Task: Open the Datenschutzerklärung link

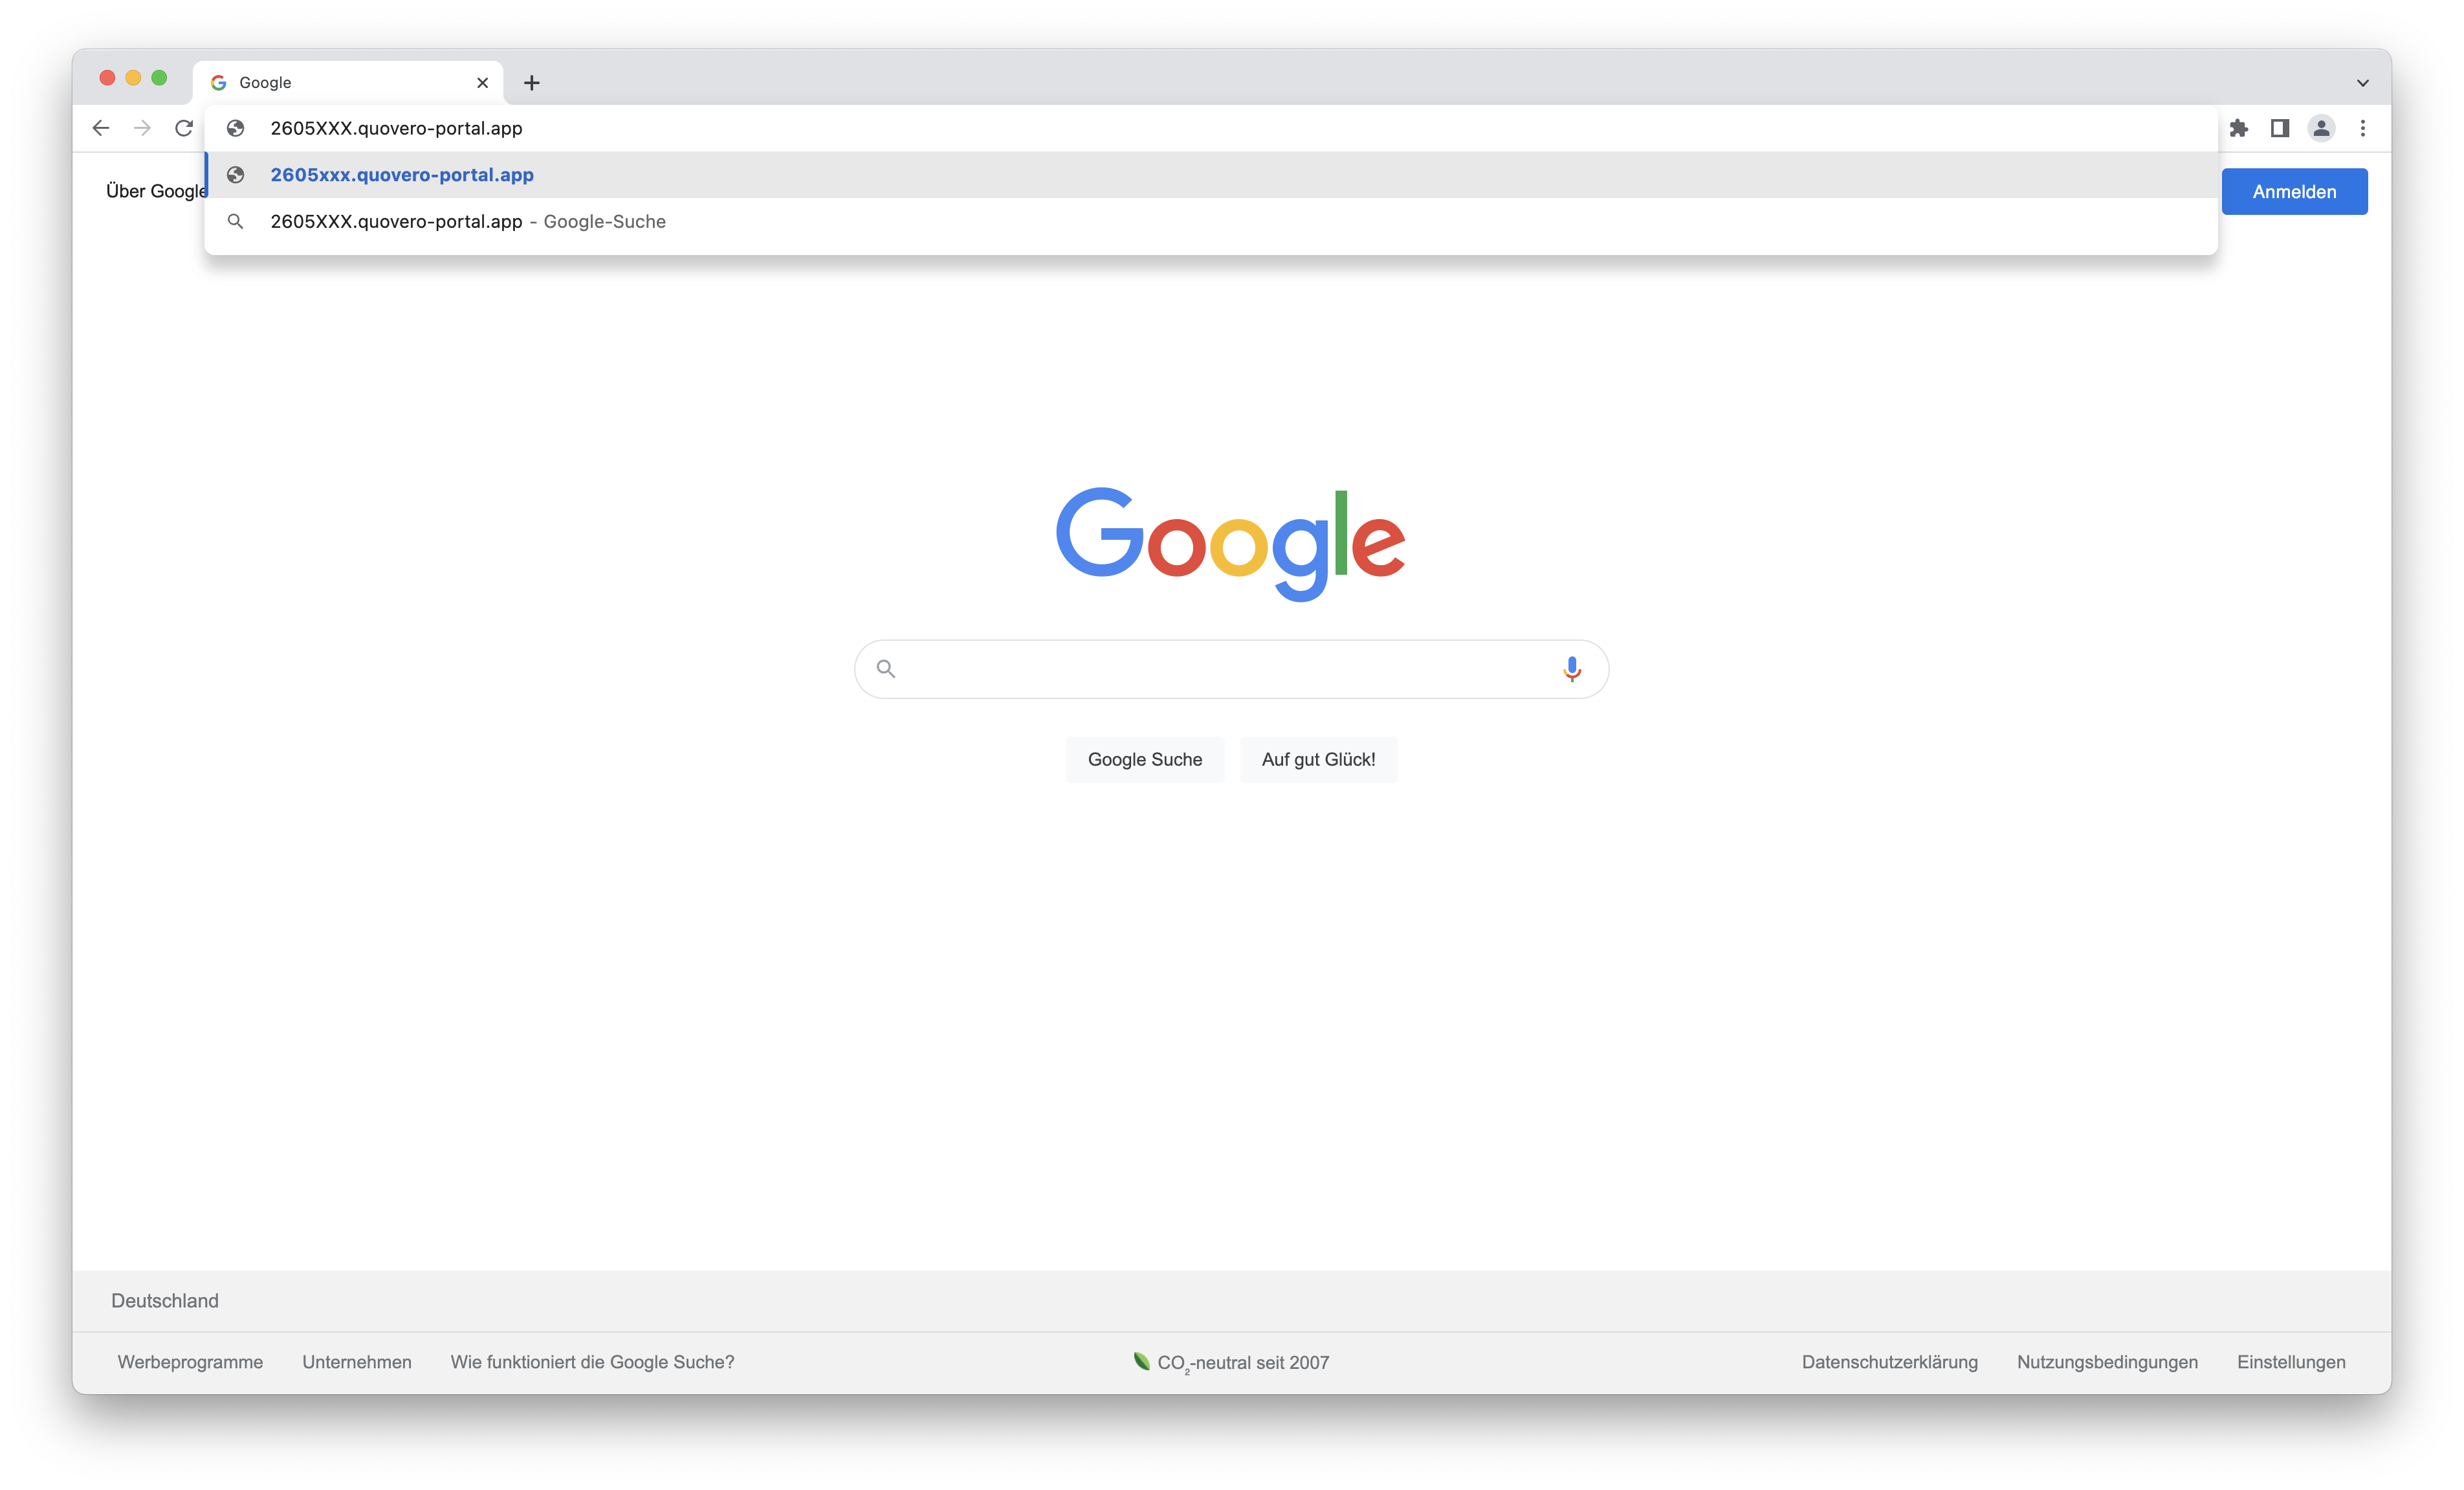Action: [1889, 1362]
